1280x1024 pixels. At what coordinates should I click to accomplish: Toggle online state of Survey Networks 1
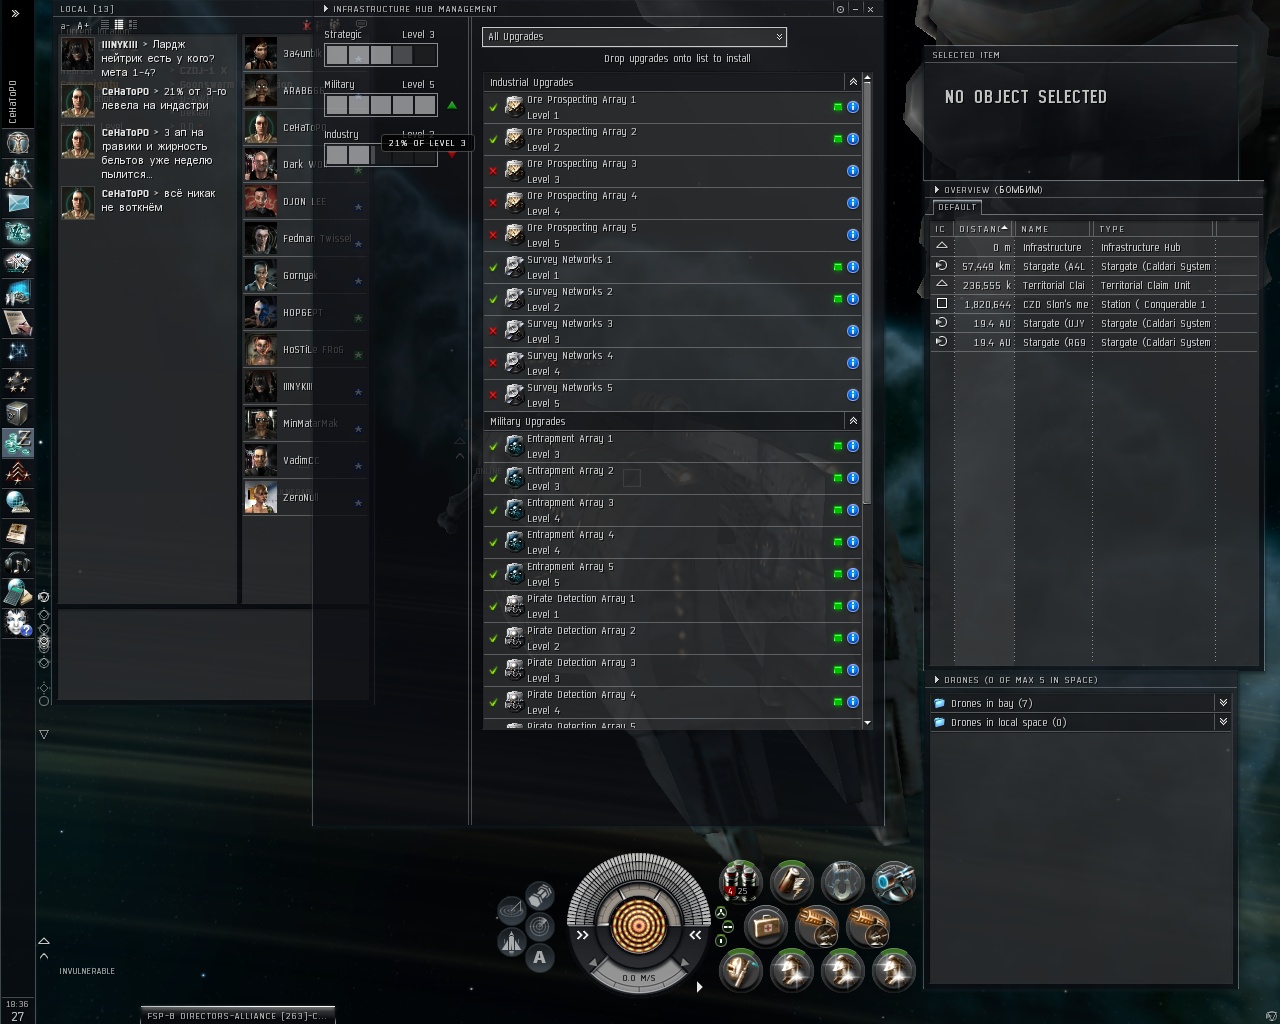(x=838, y=267)
